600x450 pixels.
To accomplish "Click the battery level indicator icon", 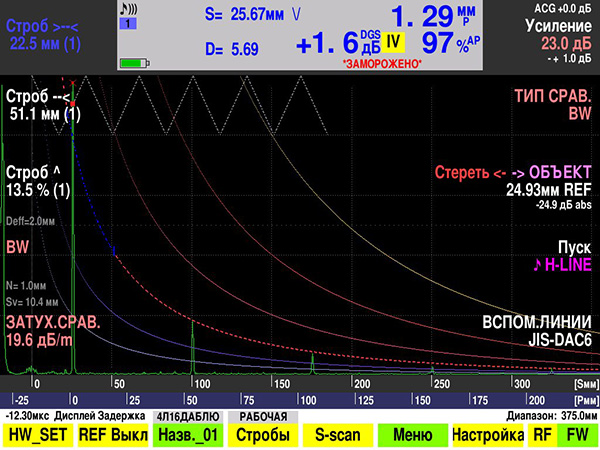I will (x=135, y=63).
